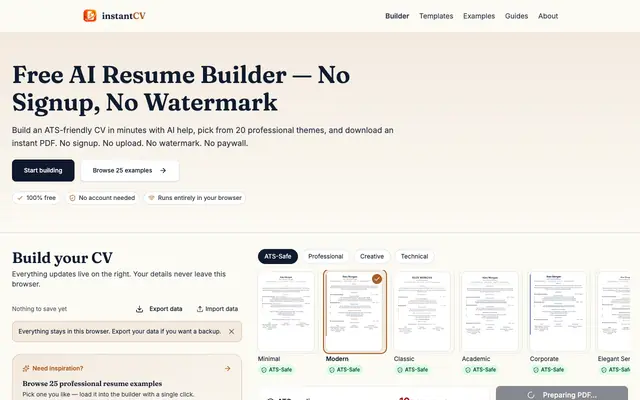Open the Guides nav link
This screenshot has width=640, height=400.
click(516, 16)
